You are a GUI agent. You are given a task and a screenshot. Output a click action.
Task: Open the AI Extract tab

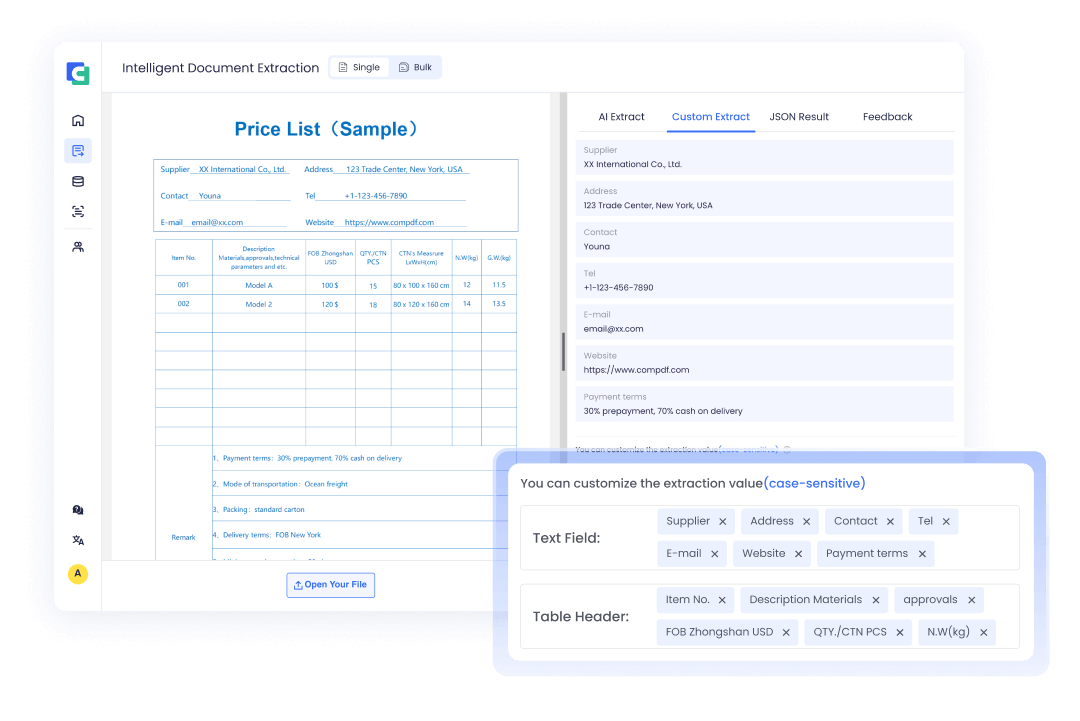[621, 117]
